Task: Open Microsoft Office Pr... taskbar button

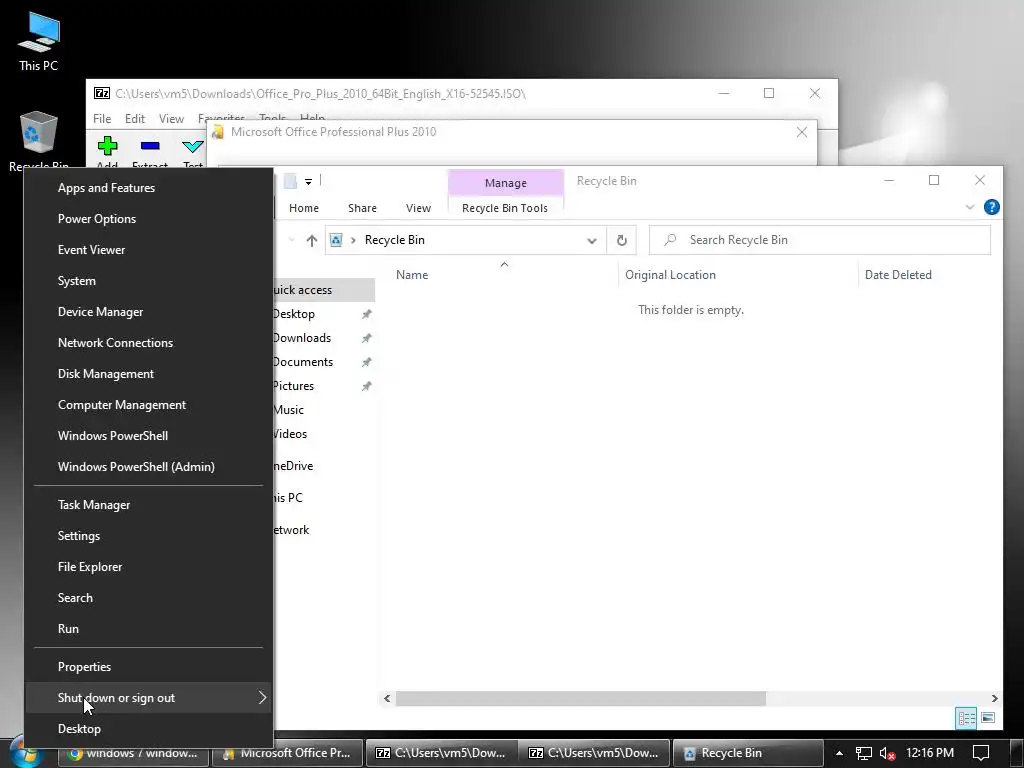Action: 286,753
